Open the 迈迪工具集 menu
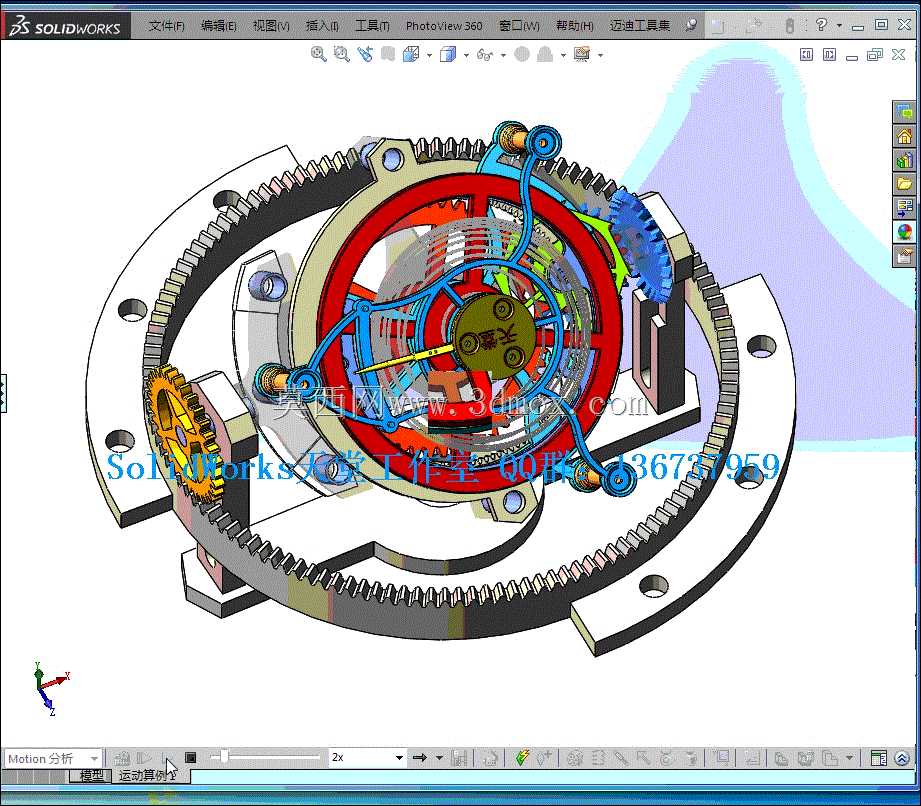The width and height of the screenshot is (921, 806). coord(640,26)
